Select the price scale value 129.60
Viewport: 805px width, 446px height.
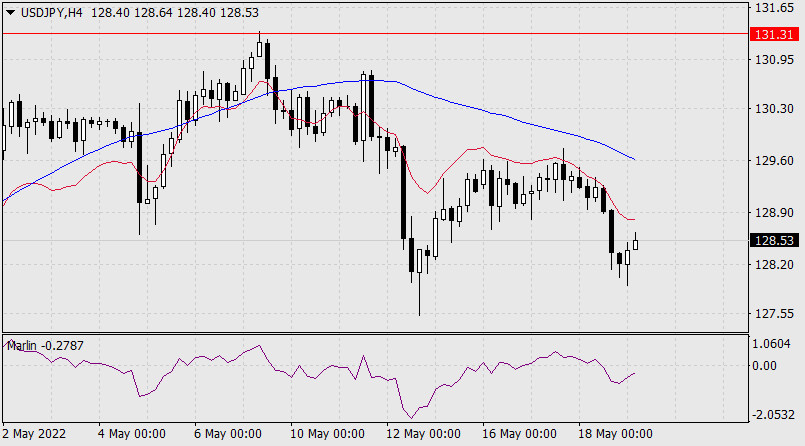(x=774, y=161)
